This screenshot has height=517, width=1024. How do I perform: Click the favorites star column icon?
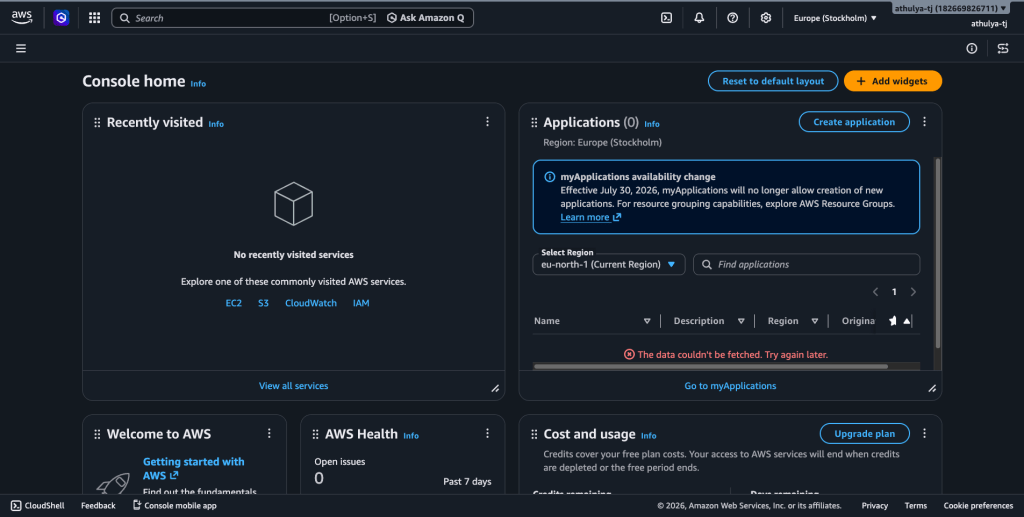pos(893,321)
